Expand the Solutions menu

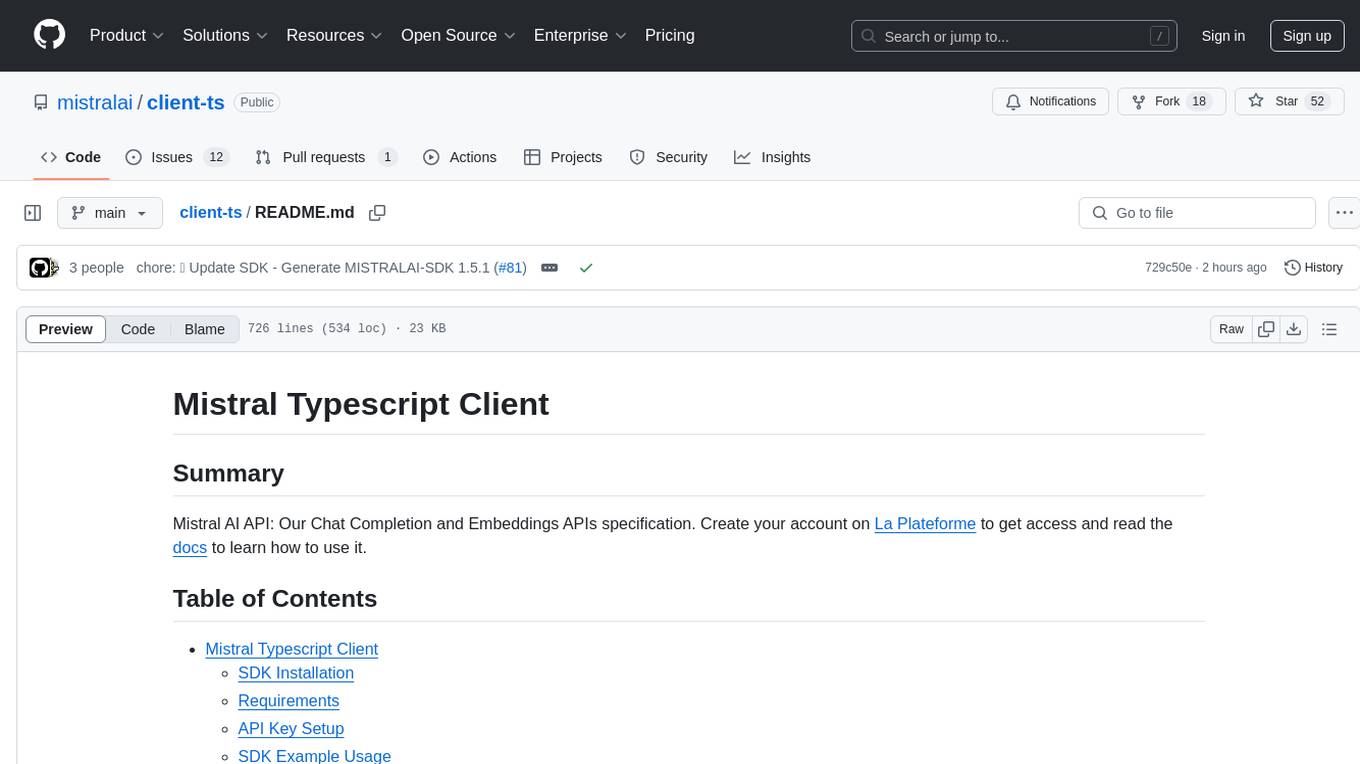225,35
